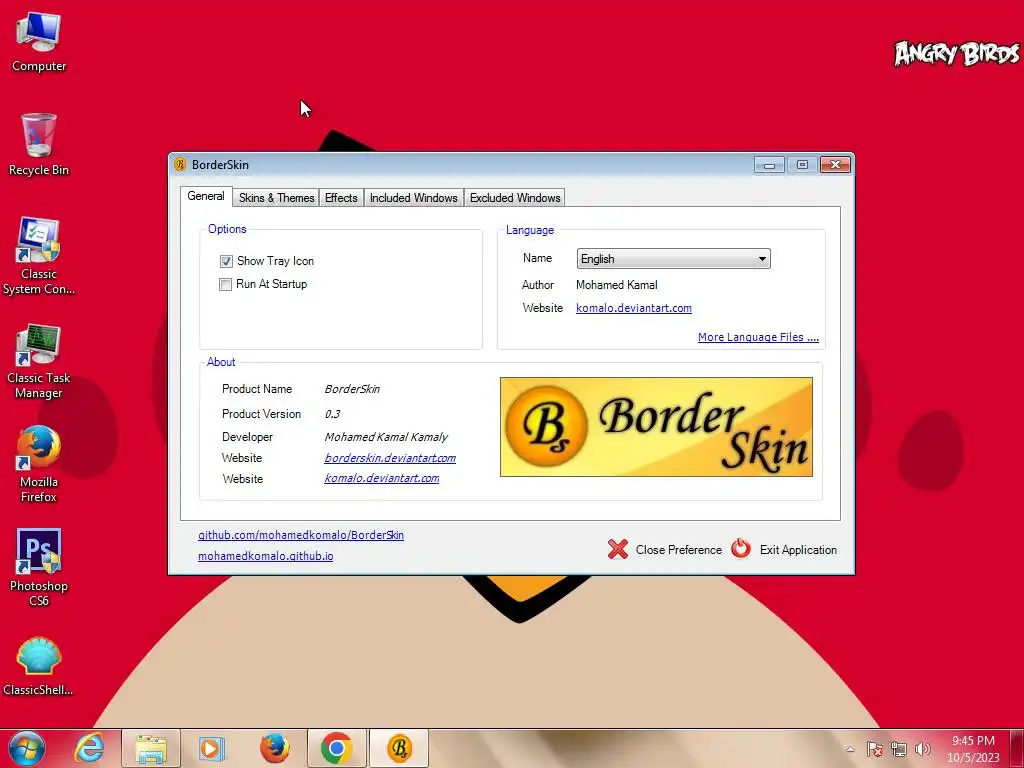Open the Computer desktop icon
Viewport: 1024px width, 768px height.
39,43
